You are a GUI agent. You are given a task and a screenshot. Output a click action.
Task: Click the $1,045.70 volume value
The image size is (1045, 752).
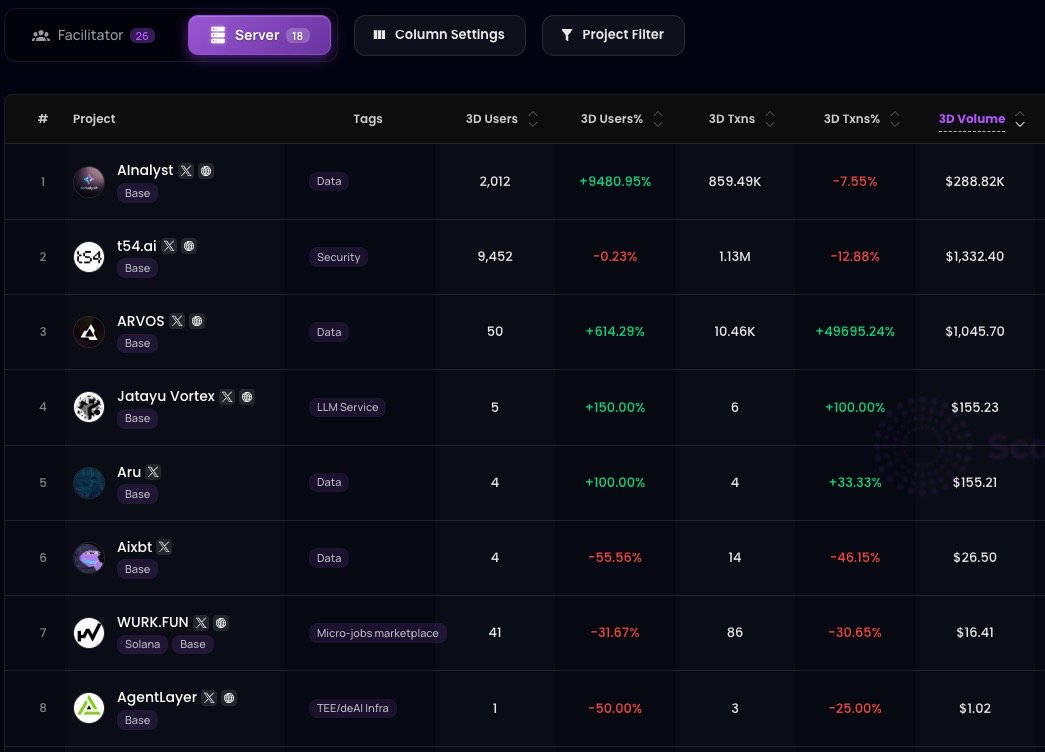pos(974,331)
